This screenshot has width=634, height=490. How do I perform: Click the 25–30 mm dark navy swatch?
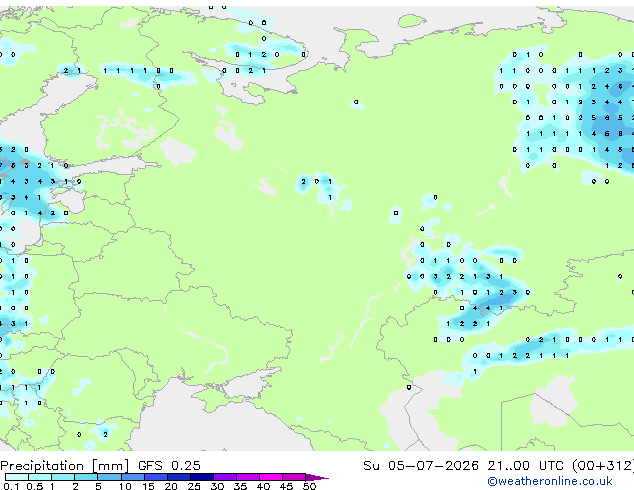pyautogui.click(x=201, y=477)
